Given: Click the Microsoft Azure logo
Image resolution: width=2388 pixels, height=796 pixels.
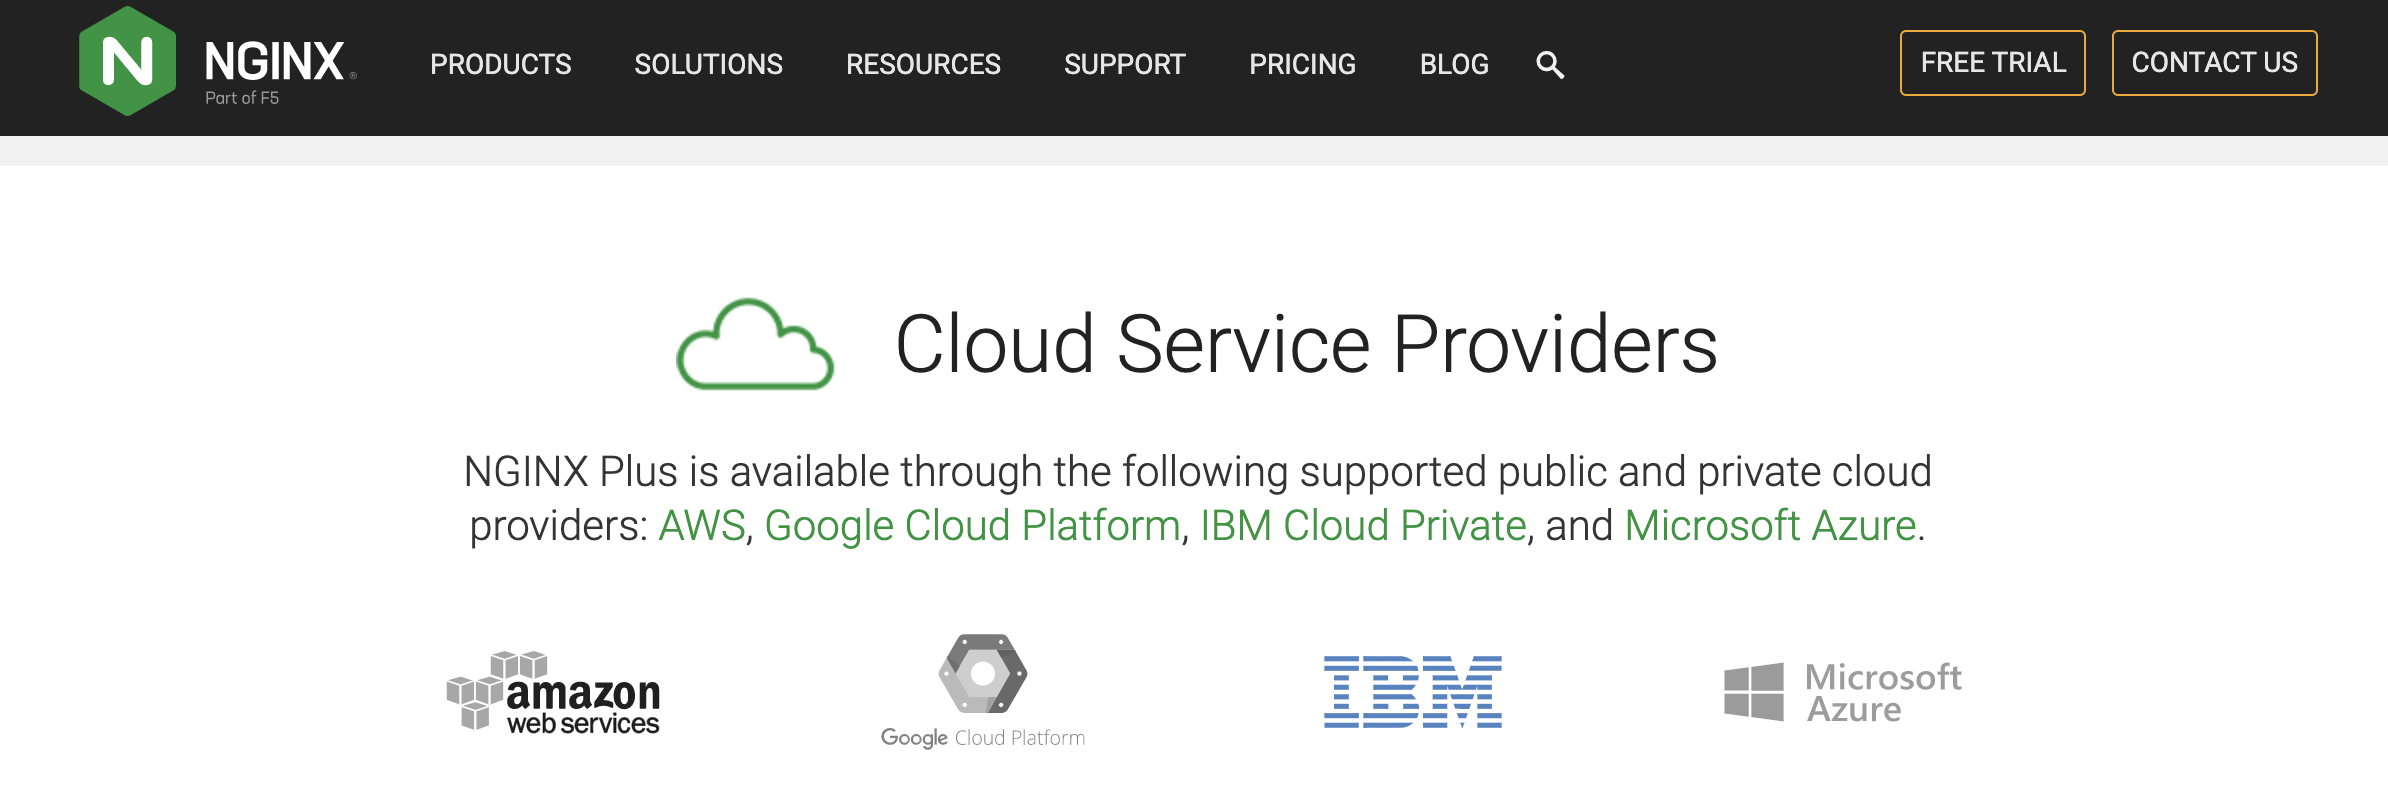Looking at the screenshot, I should coord(1843,692).
